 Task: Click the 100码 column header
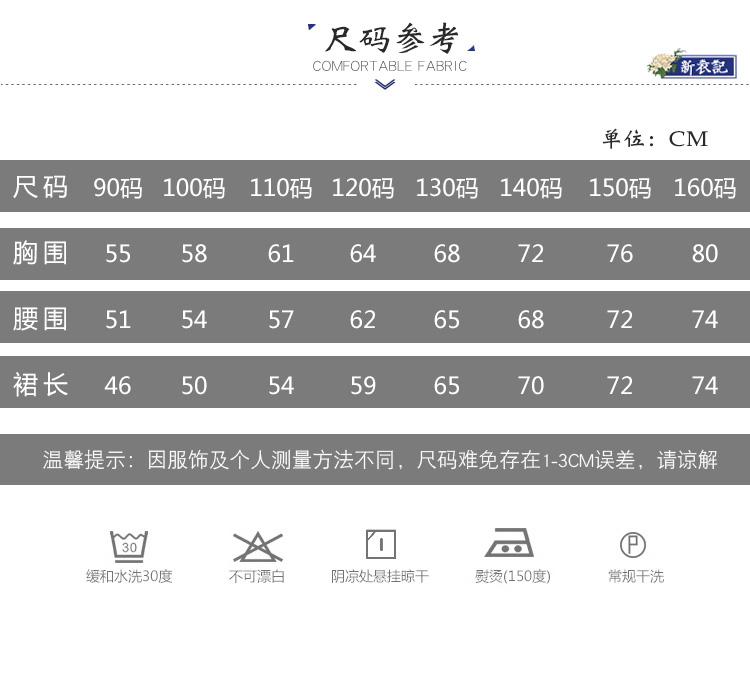(x=194, y=187)
